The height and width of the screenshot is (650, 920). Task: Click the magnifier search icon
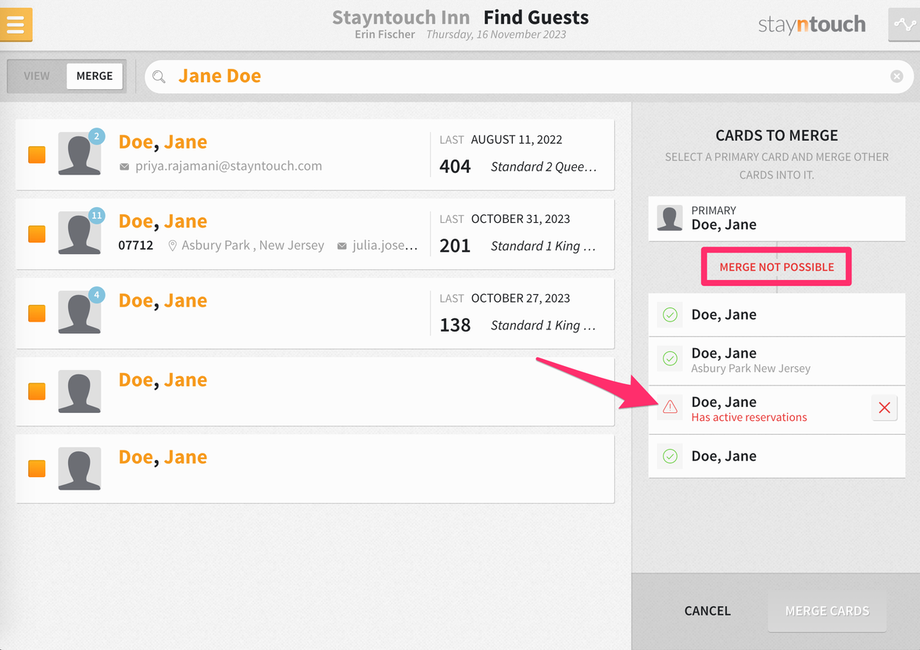(158, 76)
